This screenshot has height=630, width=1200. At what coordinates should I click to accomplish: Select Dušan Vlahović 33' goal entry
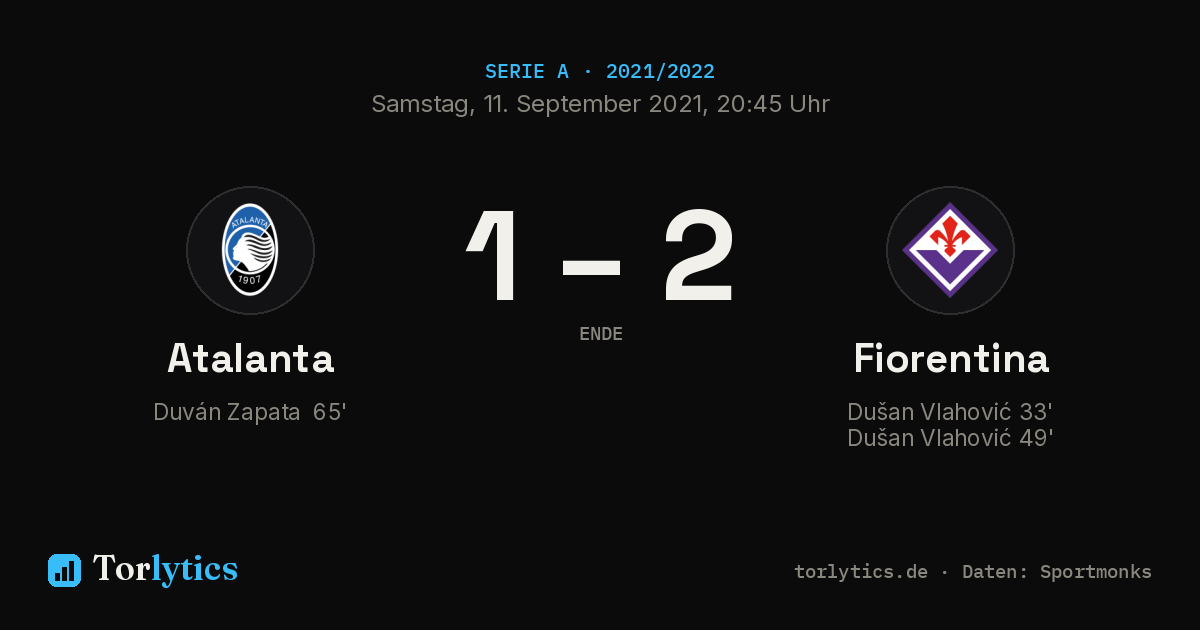pos(950,412)
